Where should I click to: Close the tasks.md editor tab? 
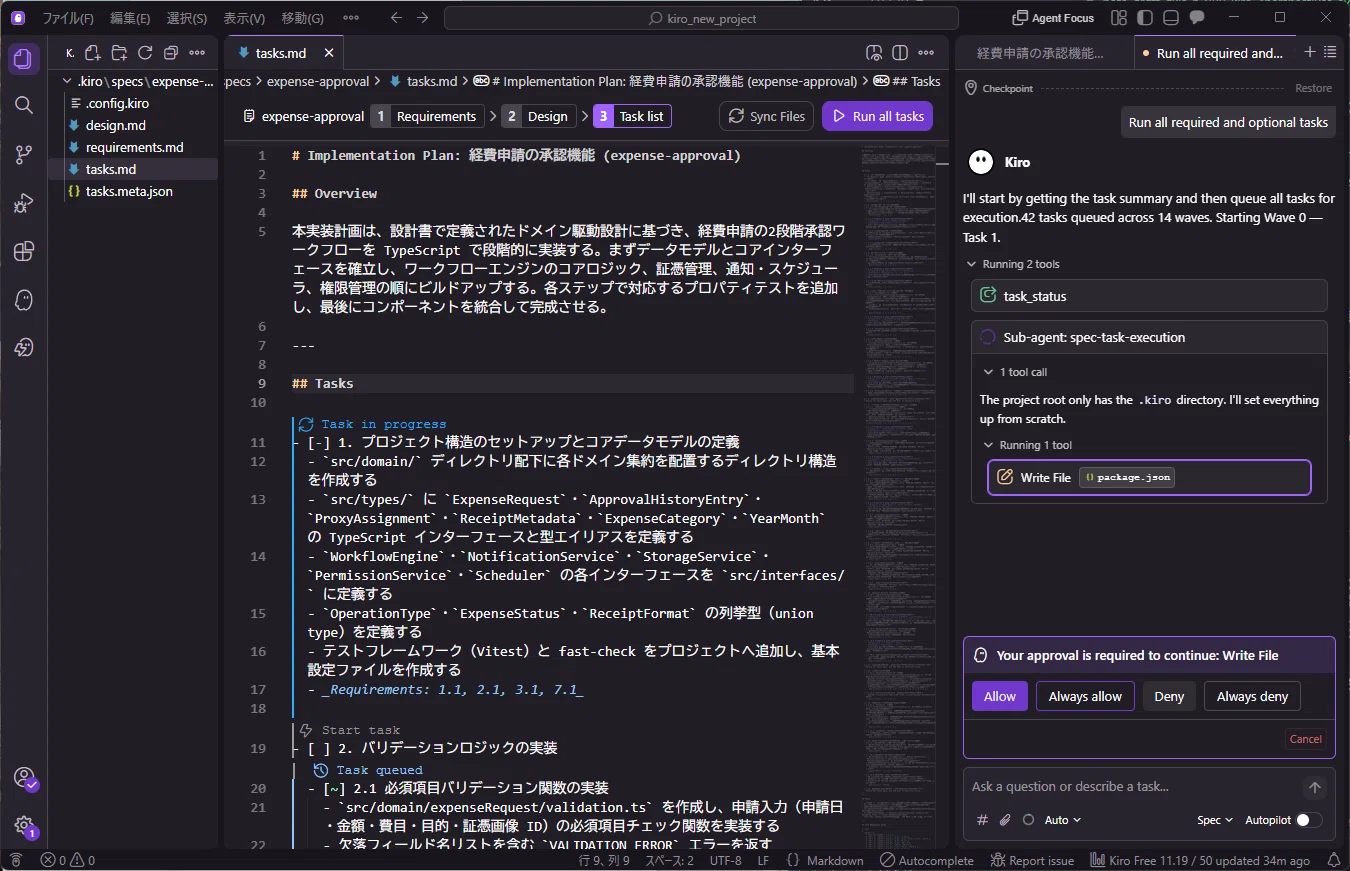click(329, 53)
